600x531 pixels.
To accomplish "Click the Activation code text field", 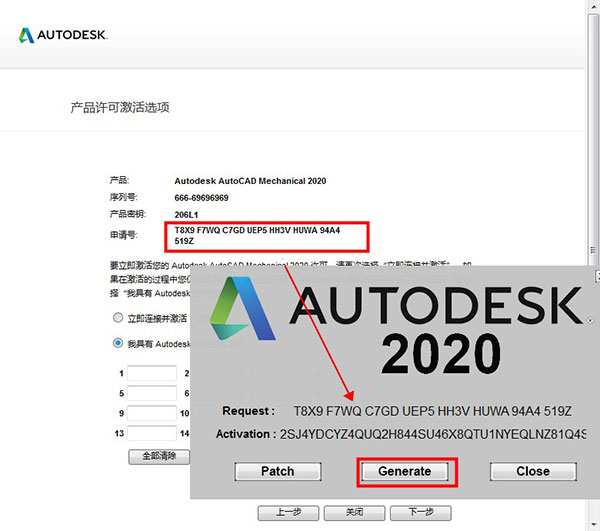I will click(430, 434).
